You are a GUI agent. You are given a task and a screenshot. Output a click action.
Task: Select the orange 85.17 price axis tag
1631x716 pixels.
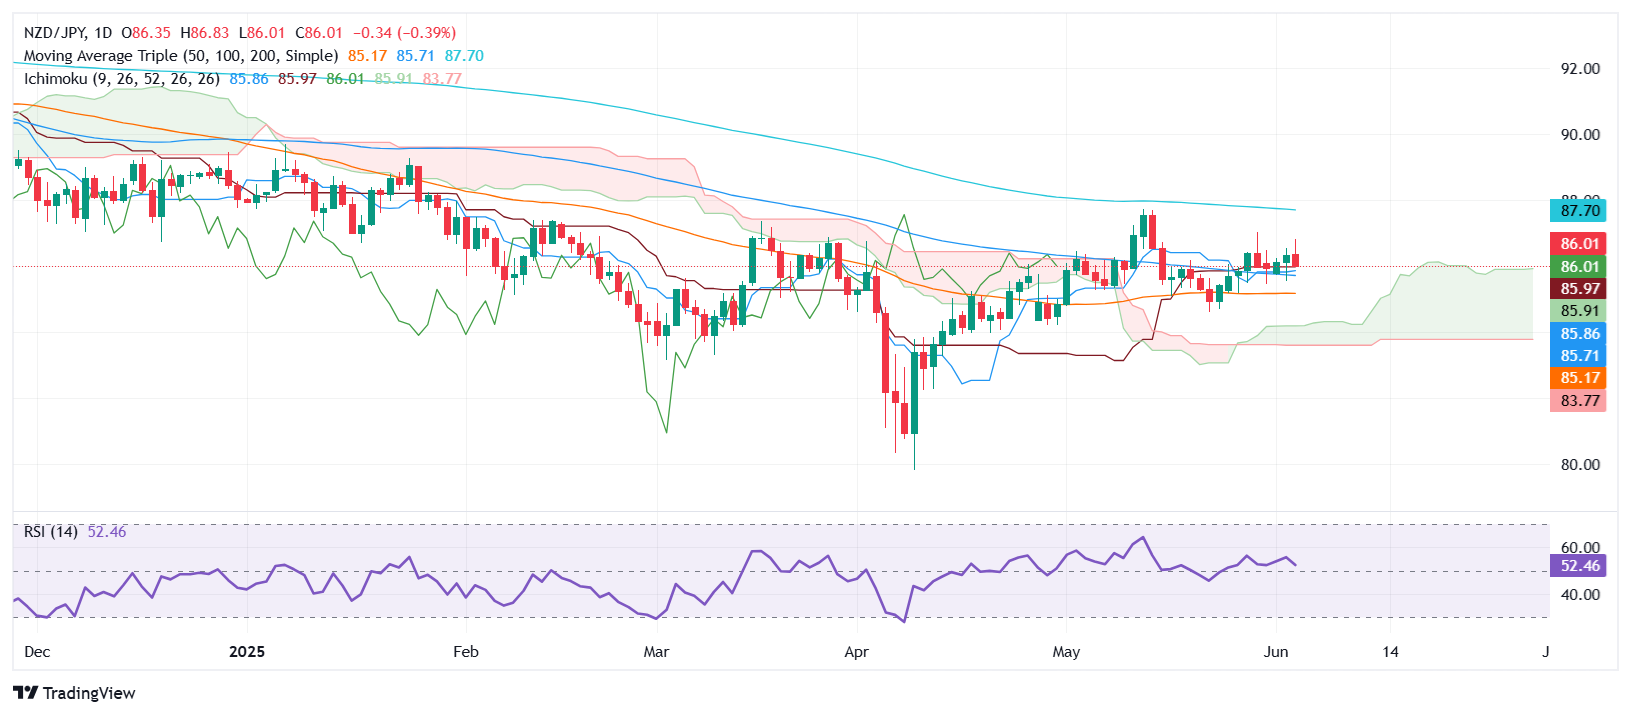(x=1579, y=378)
